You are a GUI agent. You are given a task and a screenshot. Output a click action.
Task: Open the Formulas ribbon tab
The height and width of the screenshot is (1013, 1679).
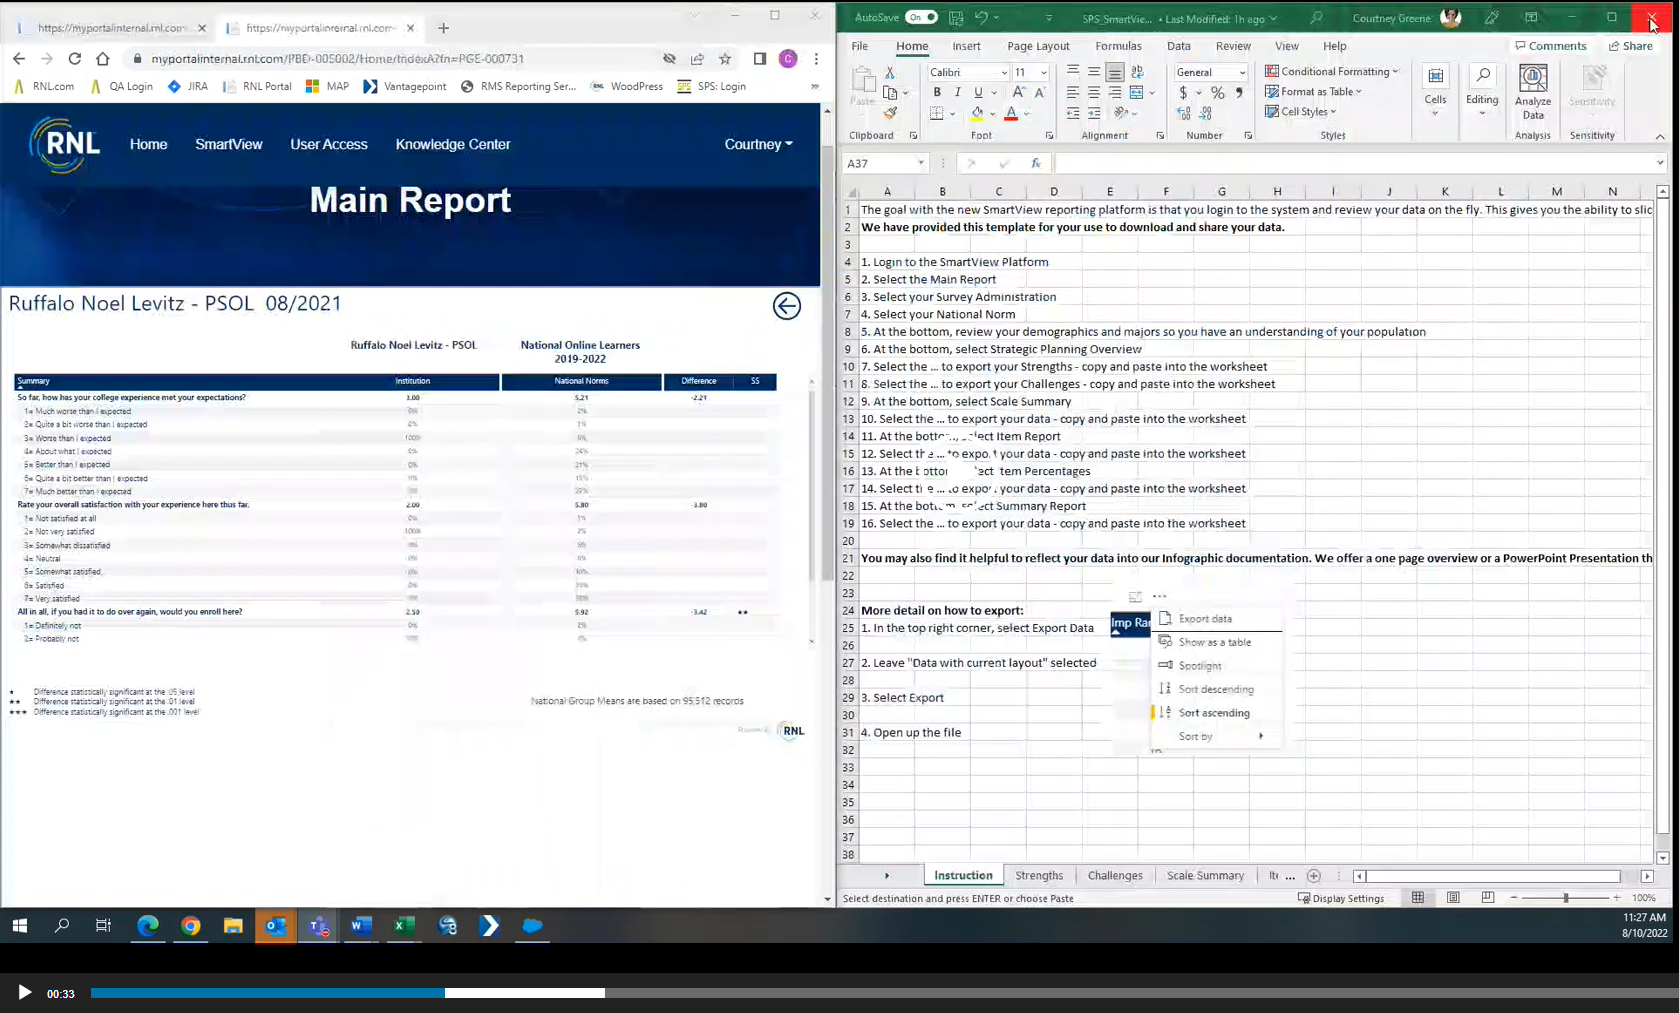1118,46
